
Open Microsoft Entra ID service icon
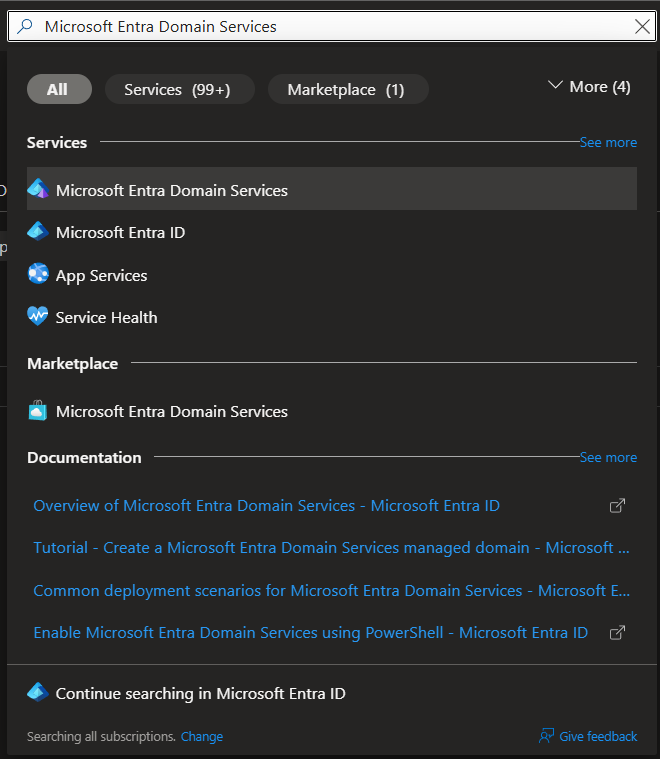point(38,232)
